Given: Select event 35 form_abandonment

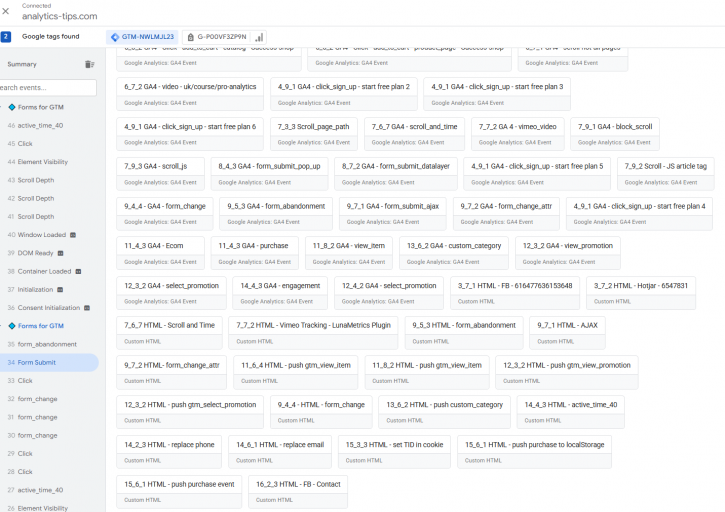Looking at the screenshot, I should [x=49, y=344].
